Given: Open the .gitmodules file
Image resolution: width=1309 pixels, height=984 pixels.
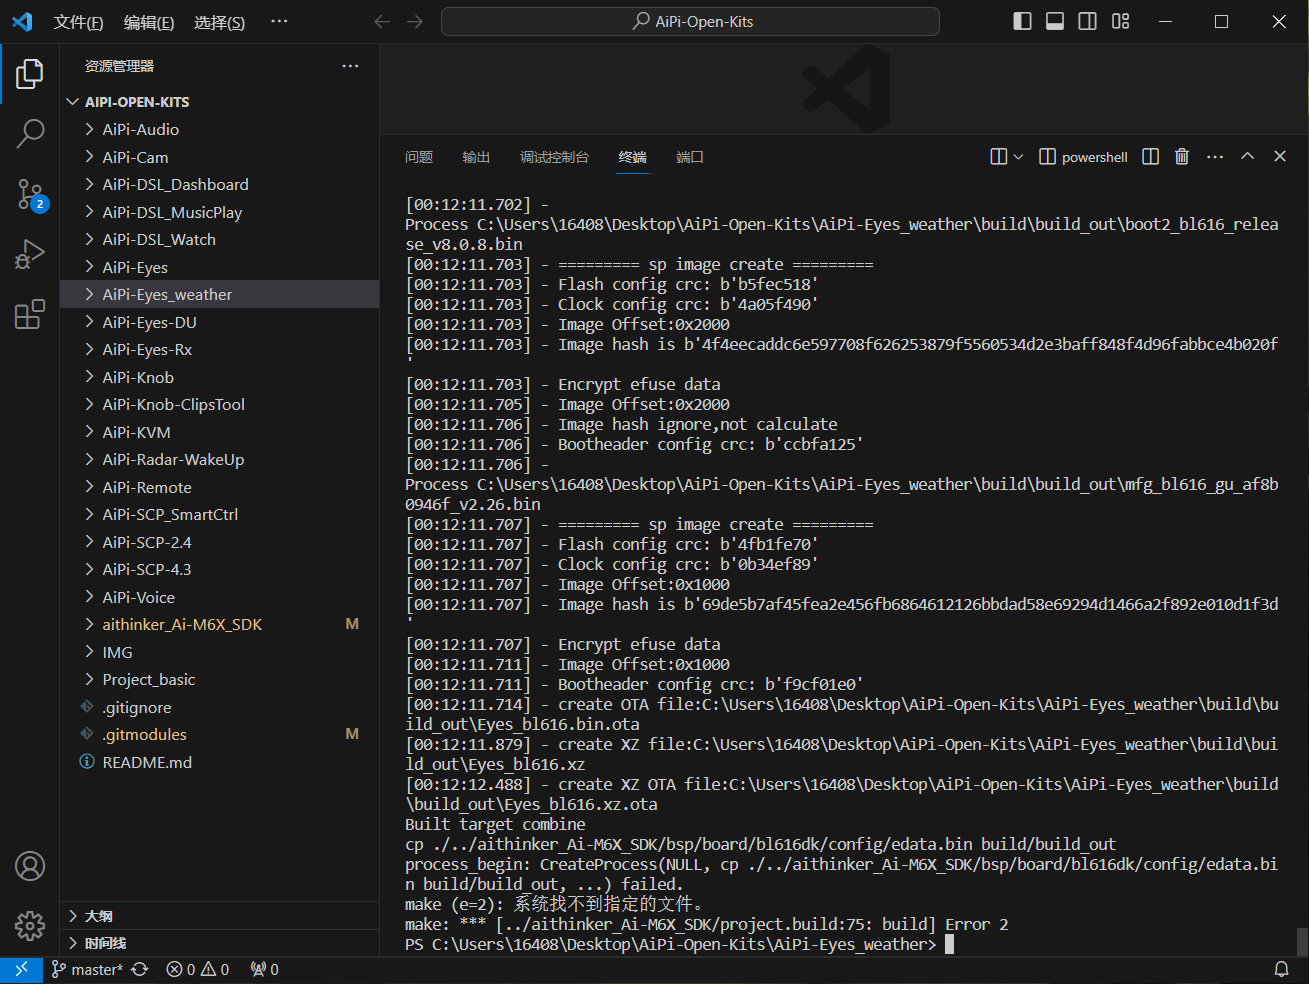Looking at the screenshot, I should [x=219, y=735].
